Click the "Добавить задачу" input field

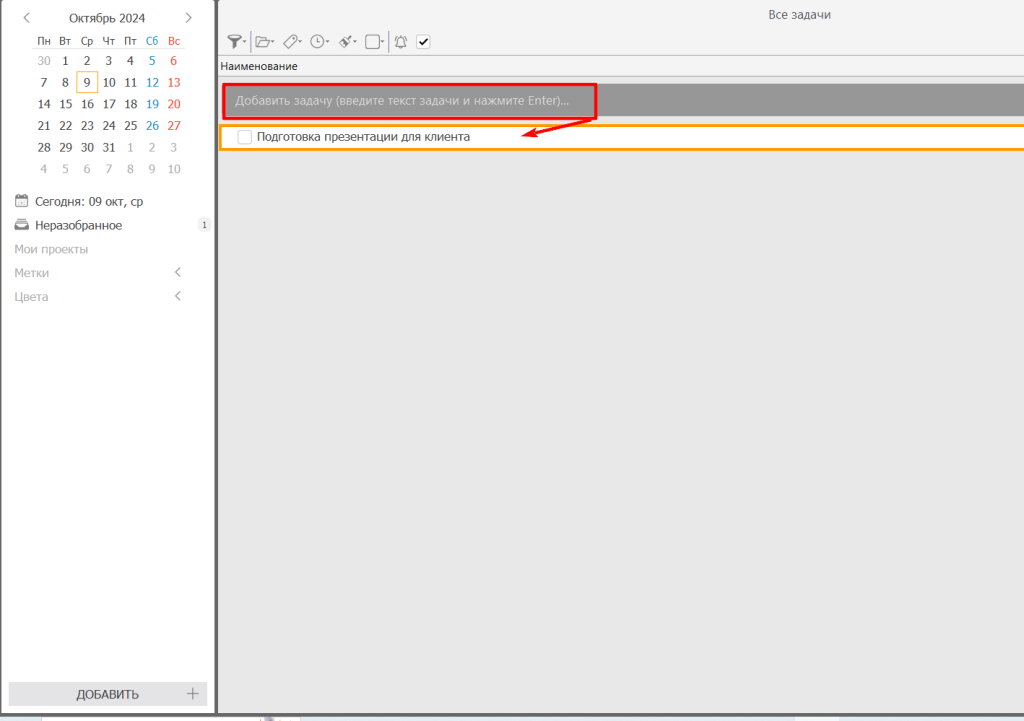pos(410,101)
